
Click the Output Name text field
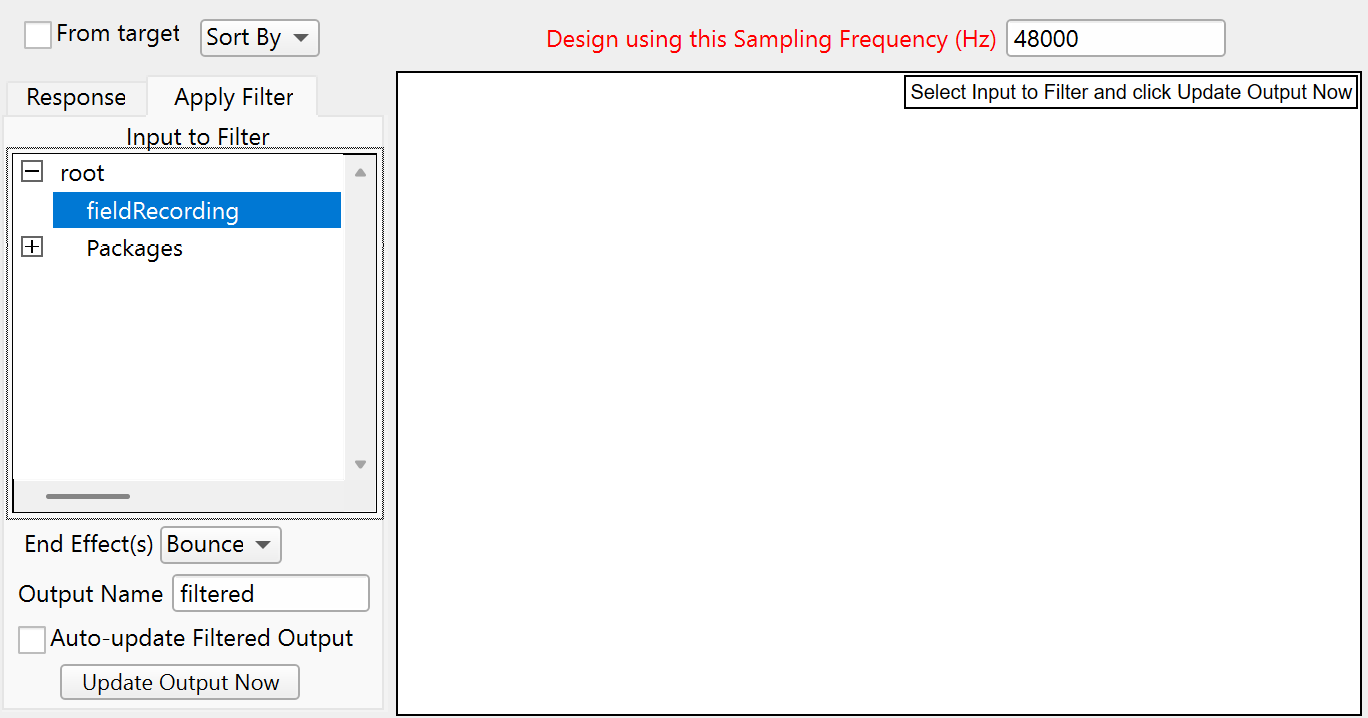[x=270, y=594]
